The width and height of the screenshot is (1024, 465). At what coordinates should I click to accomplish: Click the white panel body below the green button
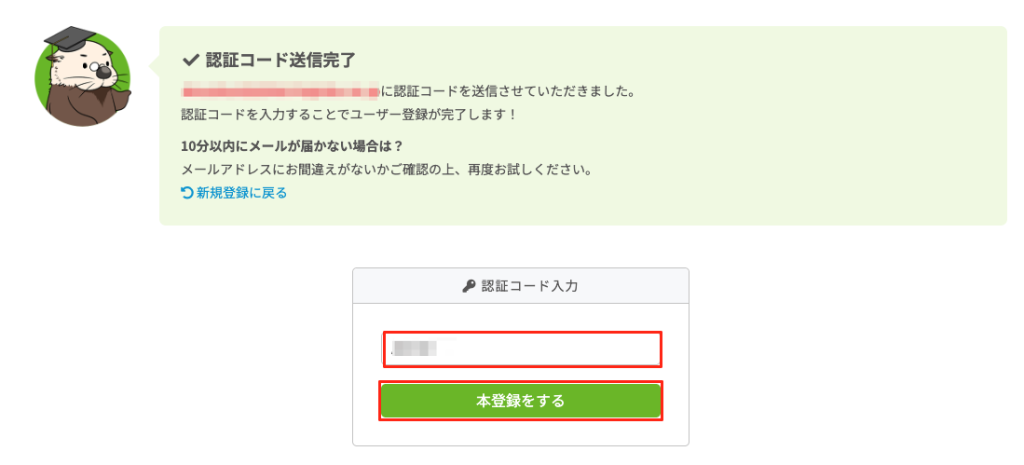pyautogui.click(x=520, y=432)
